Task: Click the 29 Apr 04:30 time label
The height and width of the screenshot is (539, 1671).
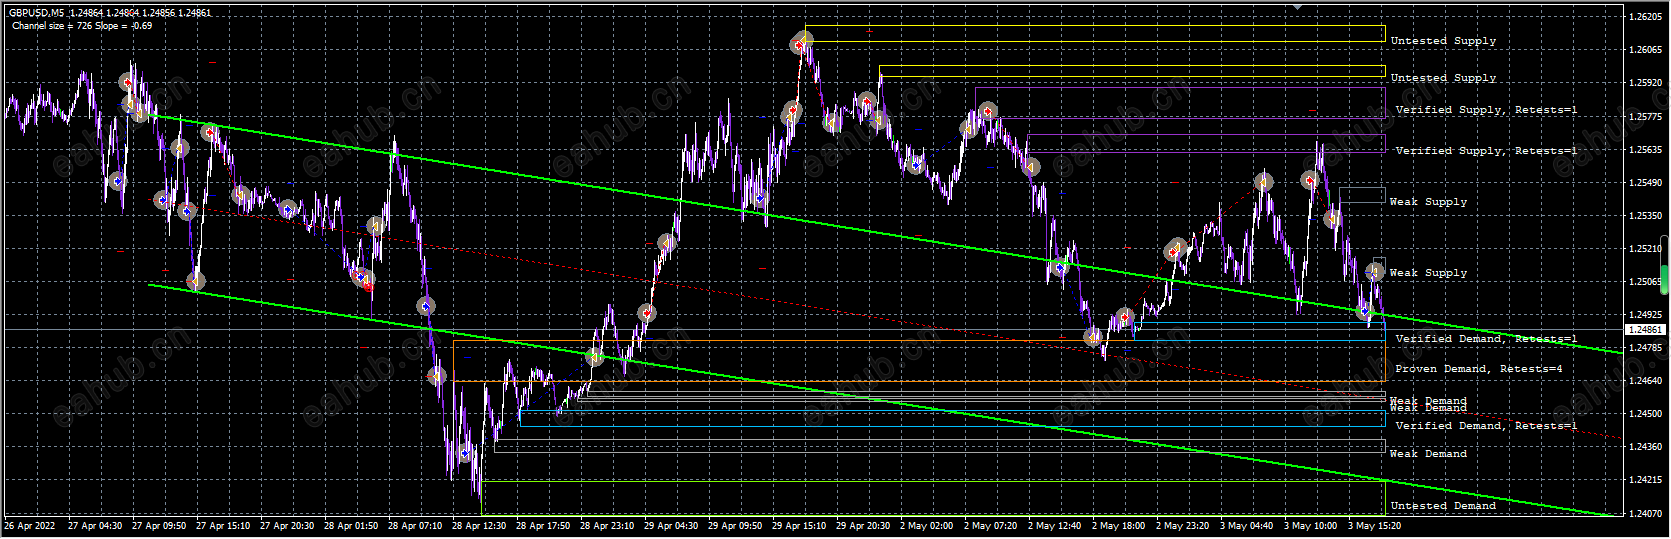Action: [671, 526]
